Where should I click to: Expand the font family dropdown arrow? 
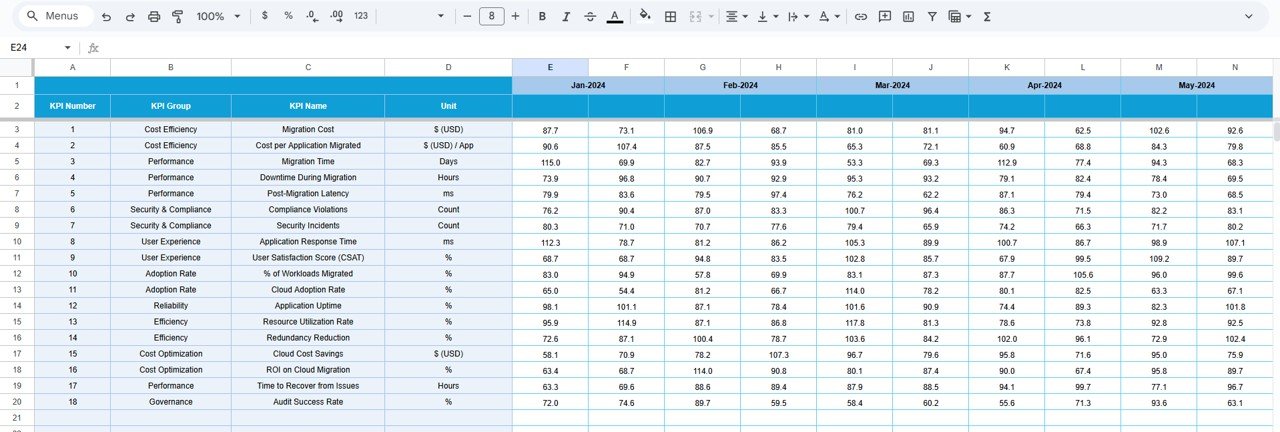(442, 17)
